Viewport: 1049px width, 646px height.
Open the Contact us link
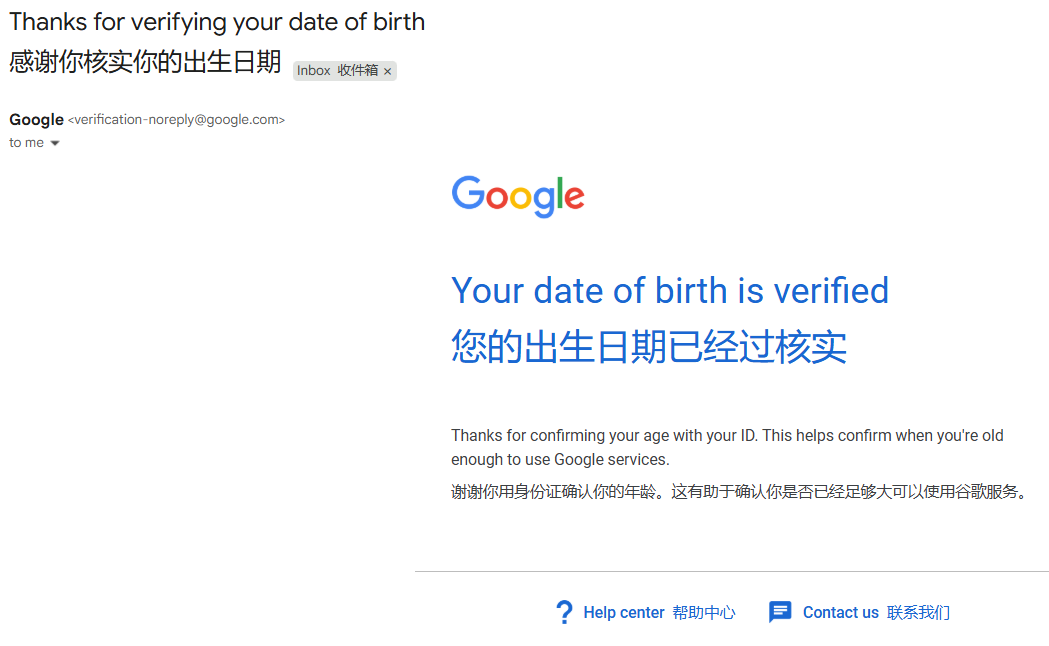point(840,613)
